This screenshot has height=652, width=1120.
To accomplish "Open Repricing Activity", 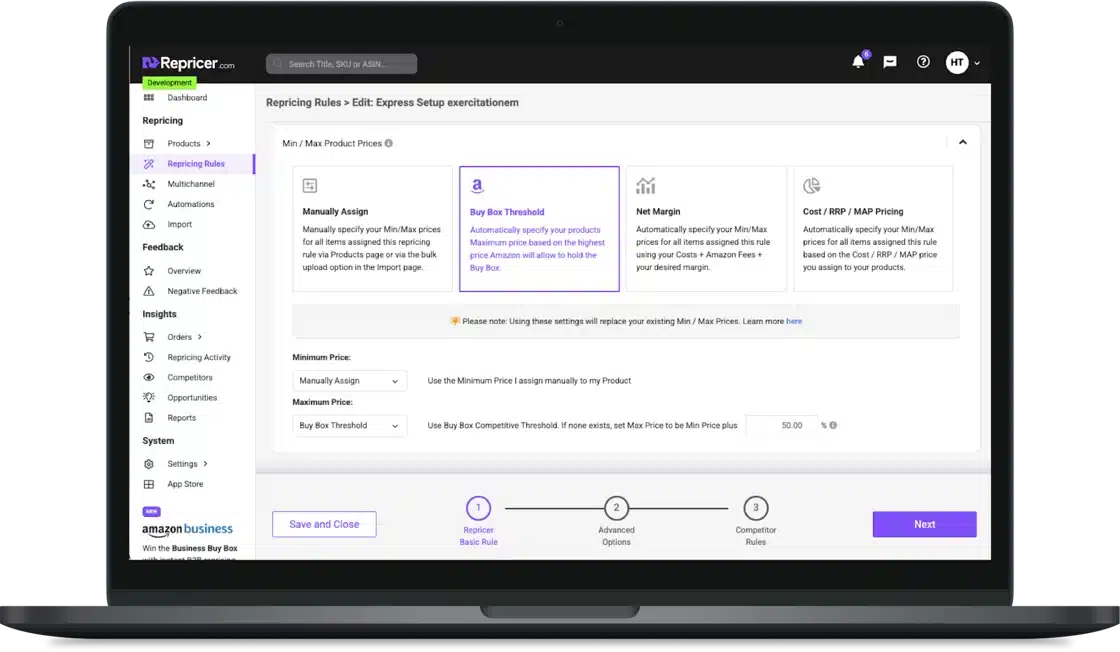I will (199, 357).
